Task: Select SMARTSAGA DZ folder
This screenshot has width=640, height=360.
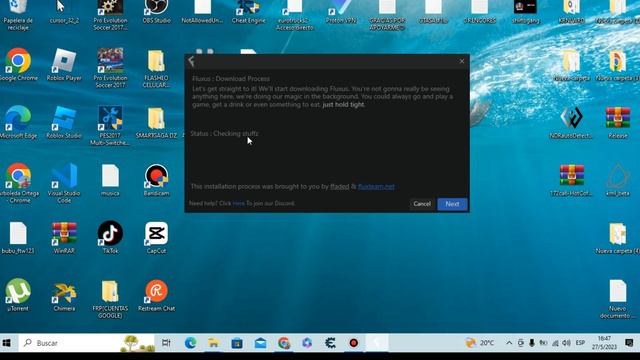Action: pyautogui.click(x=156, y=122)
